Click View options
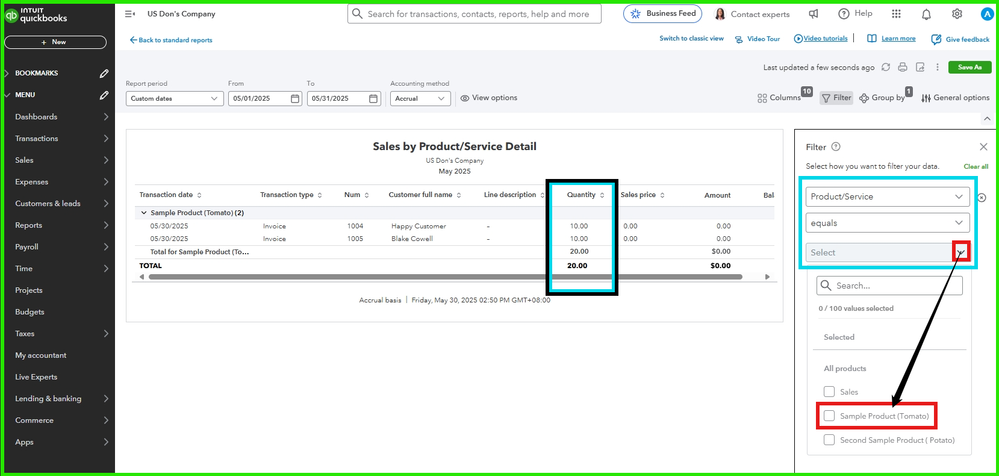Image resolution: width=999 pixels, height=476 pixels. pos(489,98)
